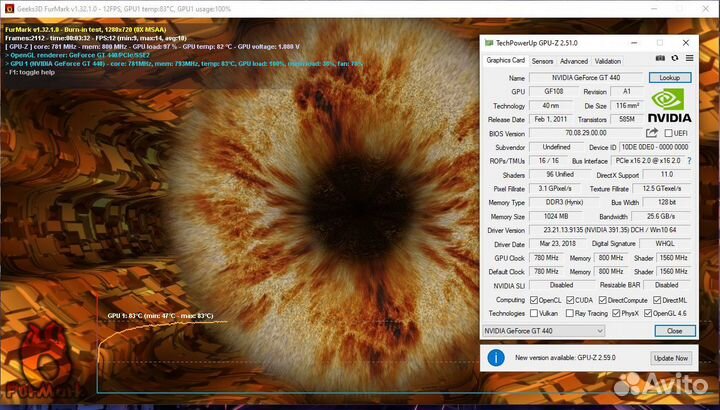Click the Lookup button
The width and height of the screenshot is (720, 410).
670,77
